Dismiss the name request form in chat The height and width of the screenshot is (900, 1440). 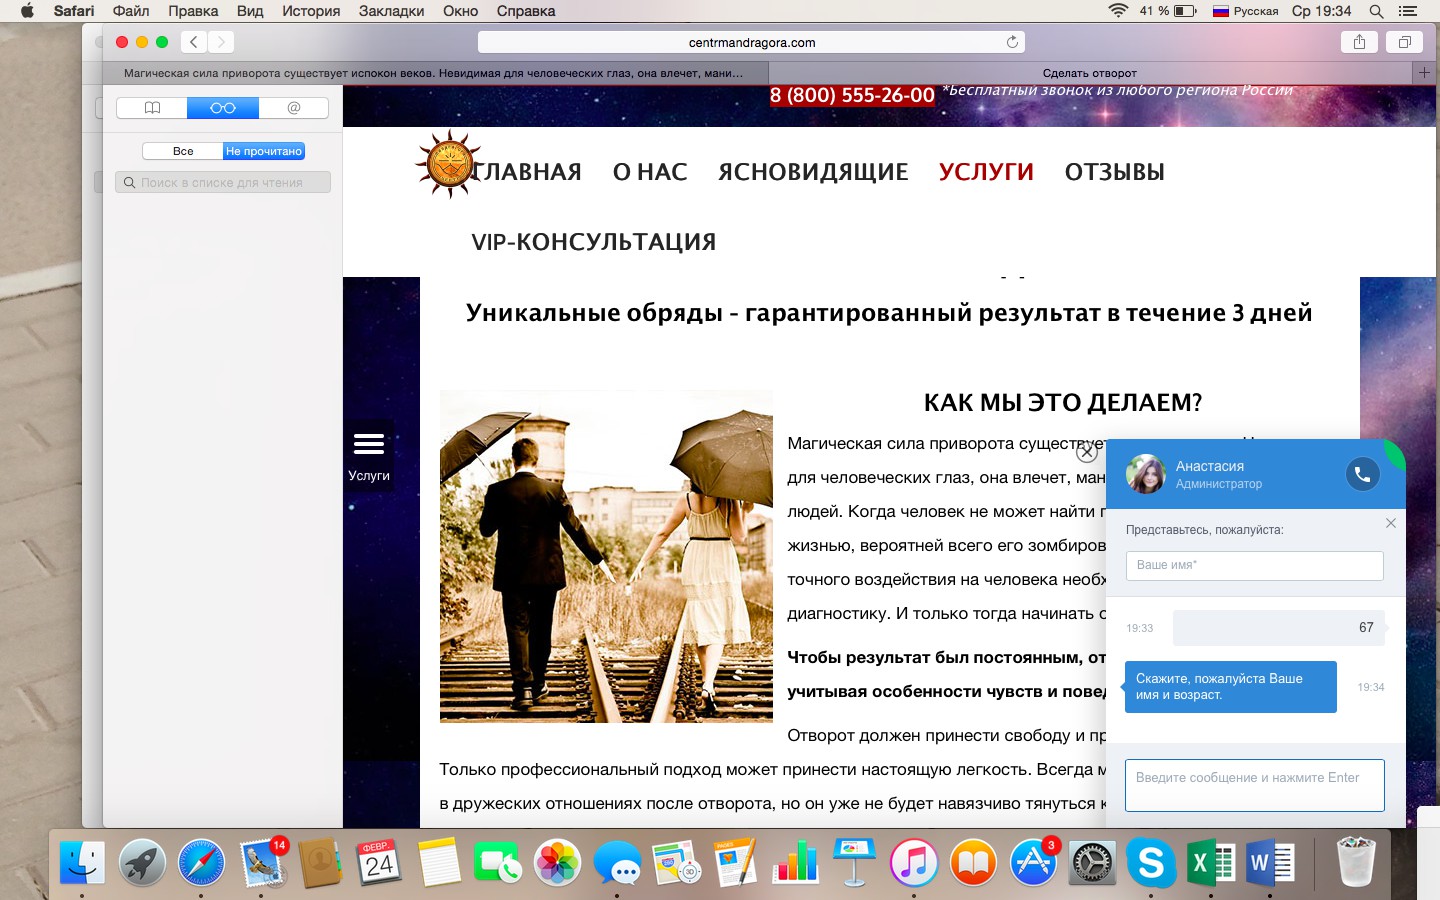[x=1390, y=523]
